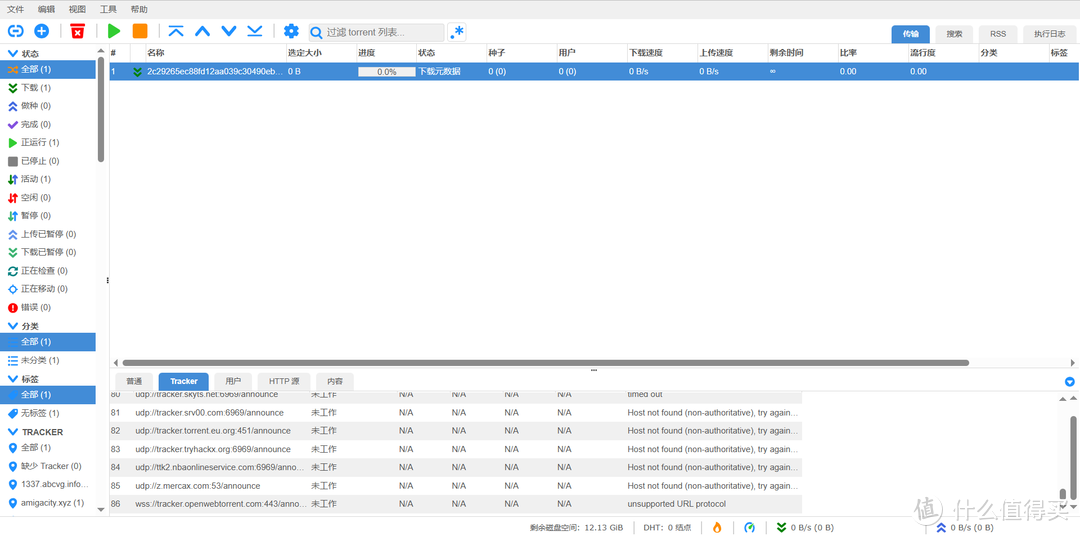
Task: Move torrent down in queue
Action: pos(229,31)
